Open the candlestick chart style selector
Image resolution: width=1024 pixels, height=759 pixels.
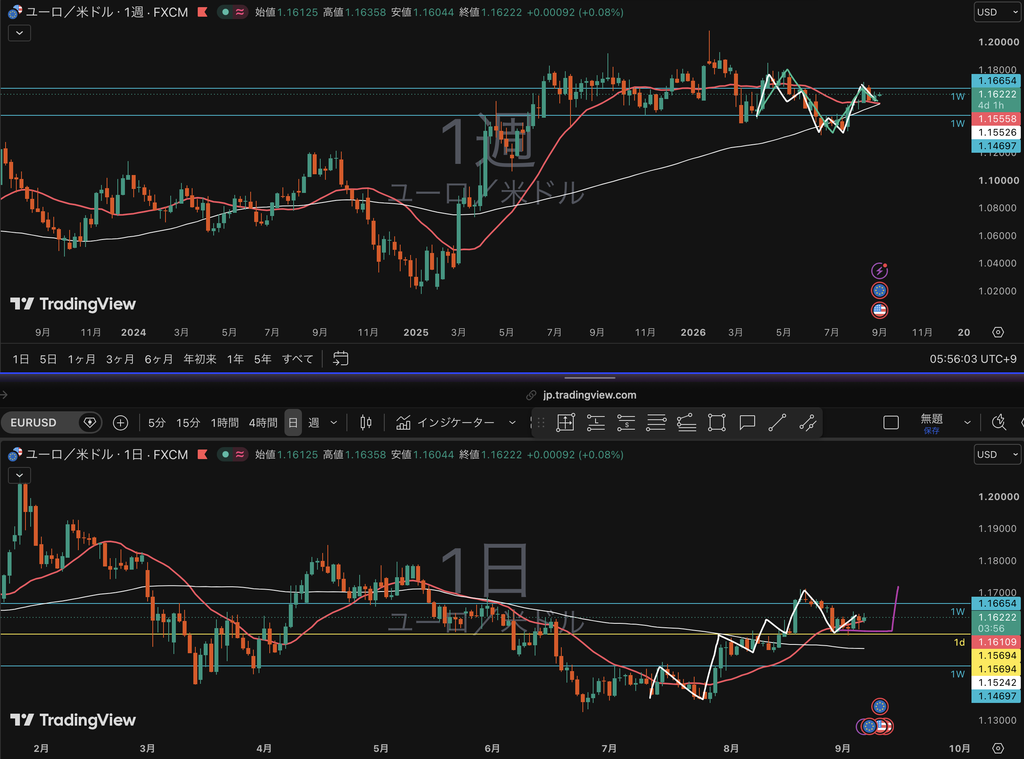[366, 423]
